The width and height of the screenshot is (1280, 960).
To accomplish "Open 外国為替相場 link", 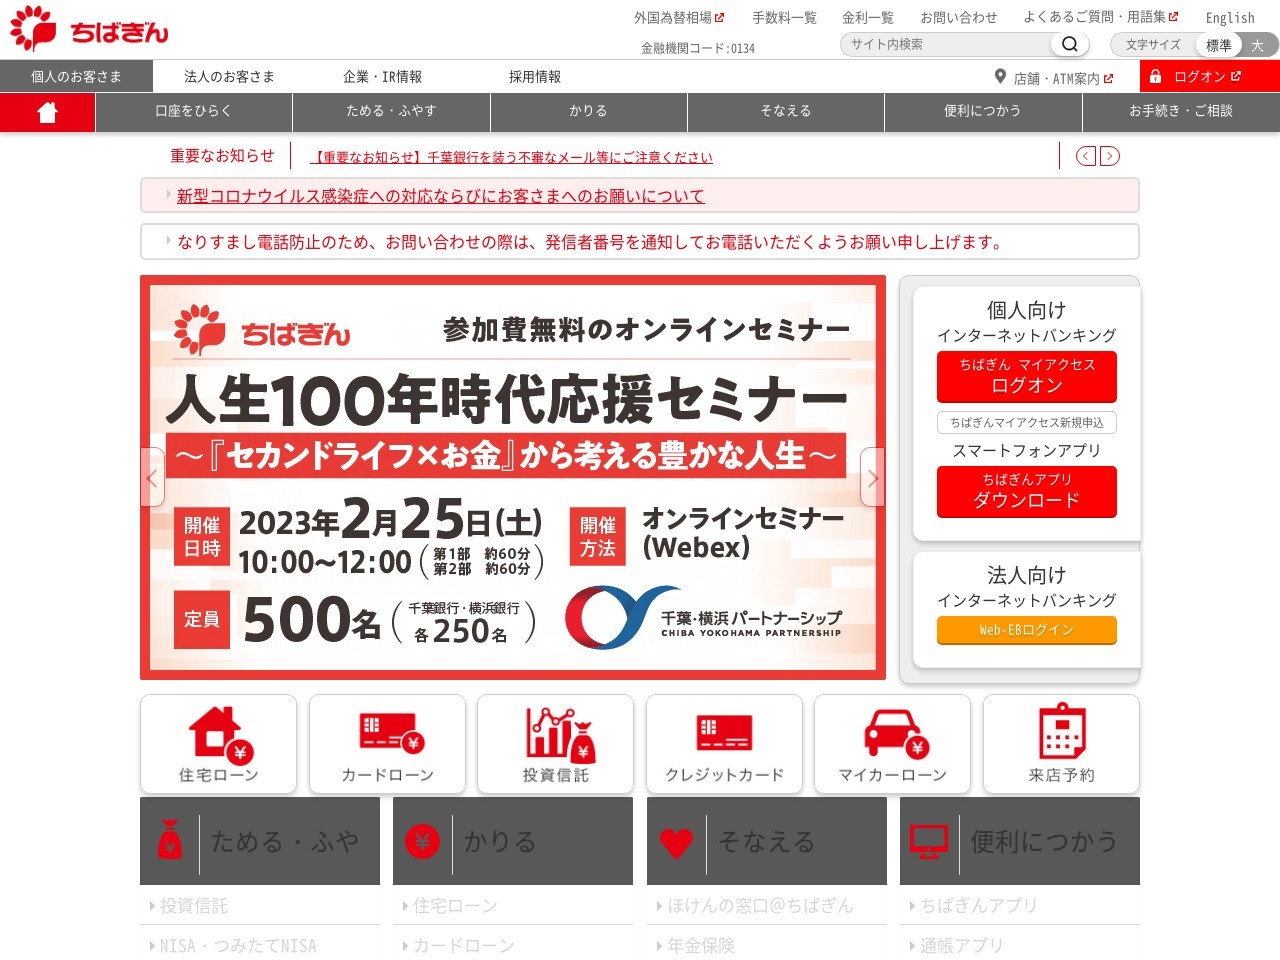I will point(679,17).
